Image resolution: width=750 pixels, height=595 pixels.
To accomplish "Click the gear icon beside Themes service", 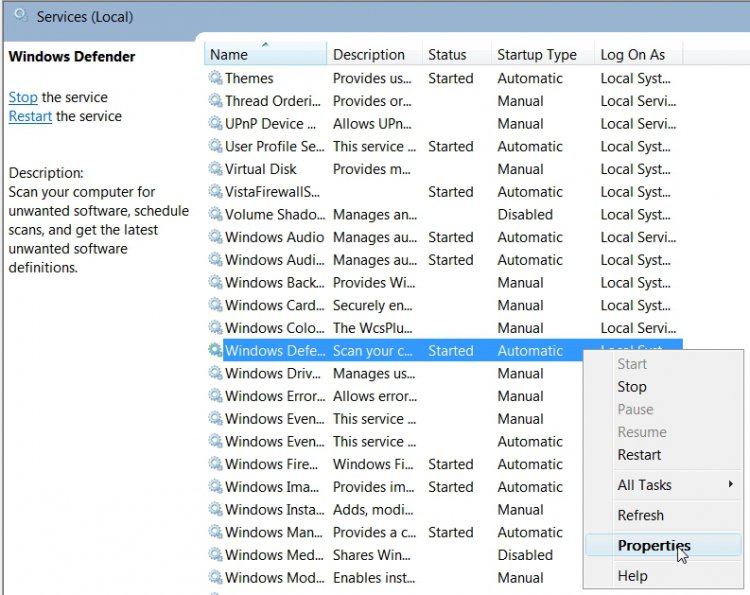I will point(215,77).
